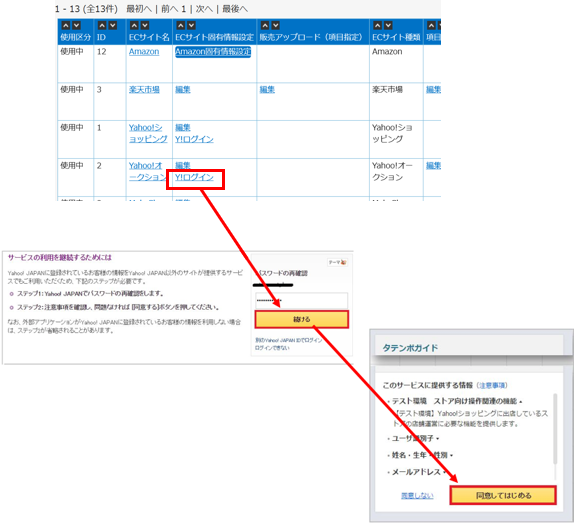Sort 使用区分 column ascending with up arrow
Viewport: 580px width, 530px height.
[x=65, y=25]
